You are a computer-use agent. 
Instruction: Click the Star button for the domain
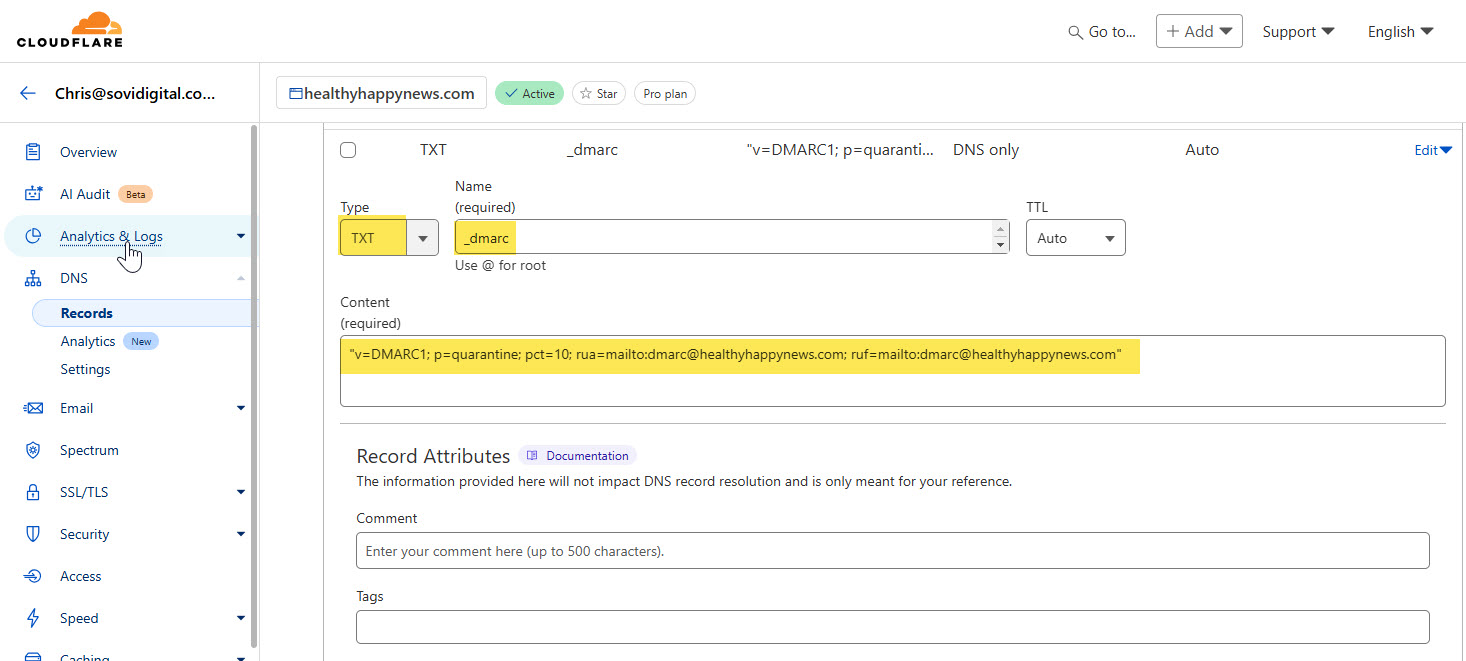599,94
